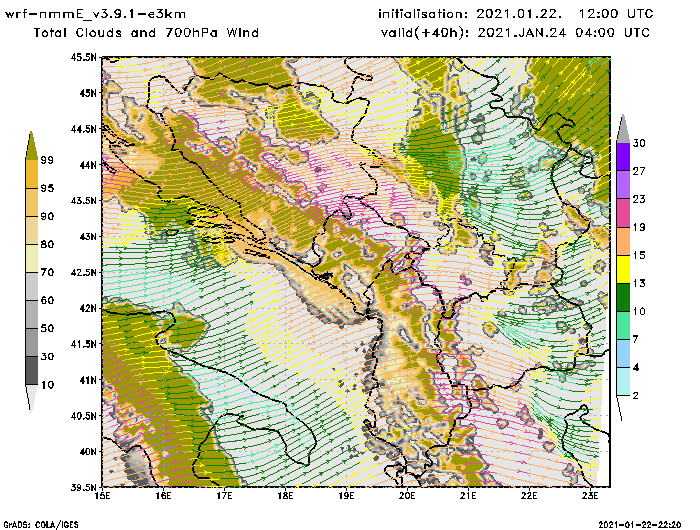Select the cloud swatch between 95 and 99
Screen dimensions: 700x530
32,174
